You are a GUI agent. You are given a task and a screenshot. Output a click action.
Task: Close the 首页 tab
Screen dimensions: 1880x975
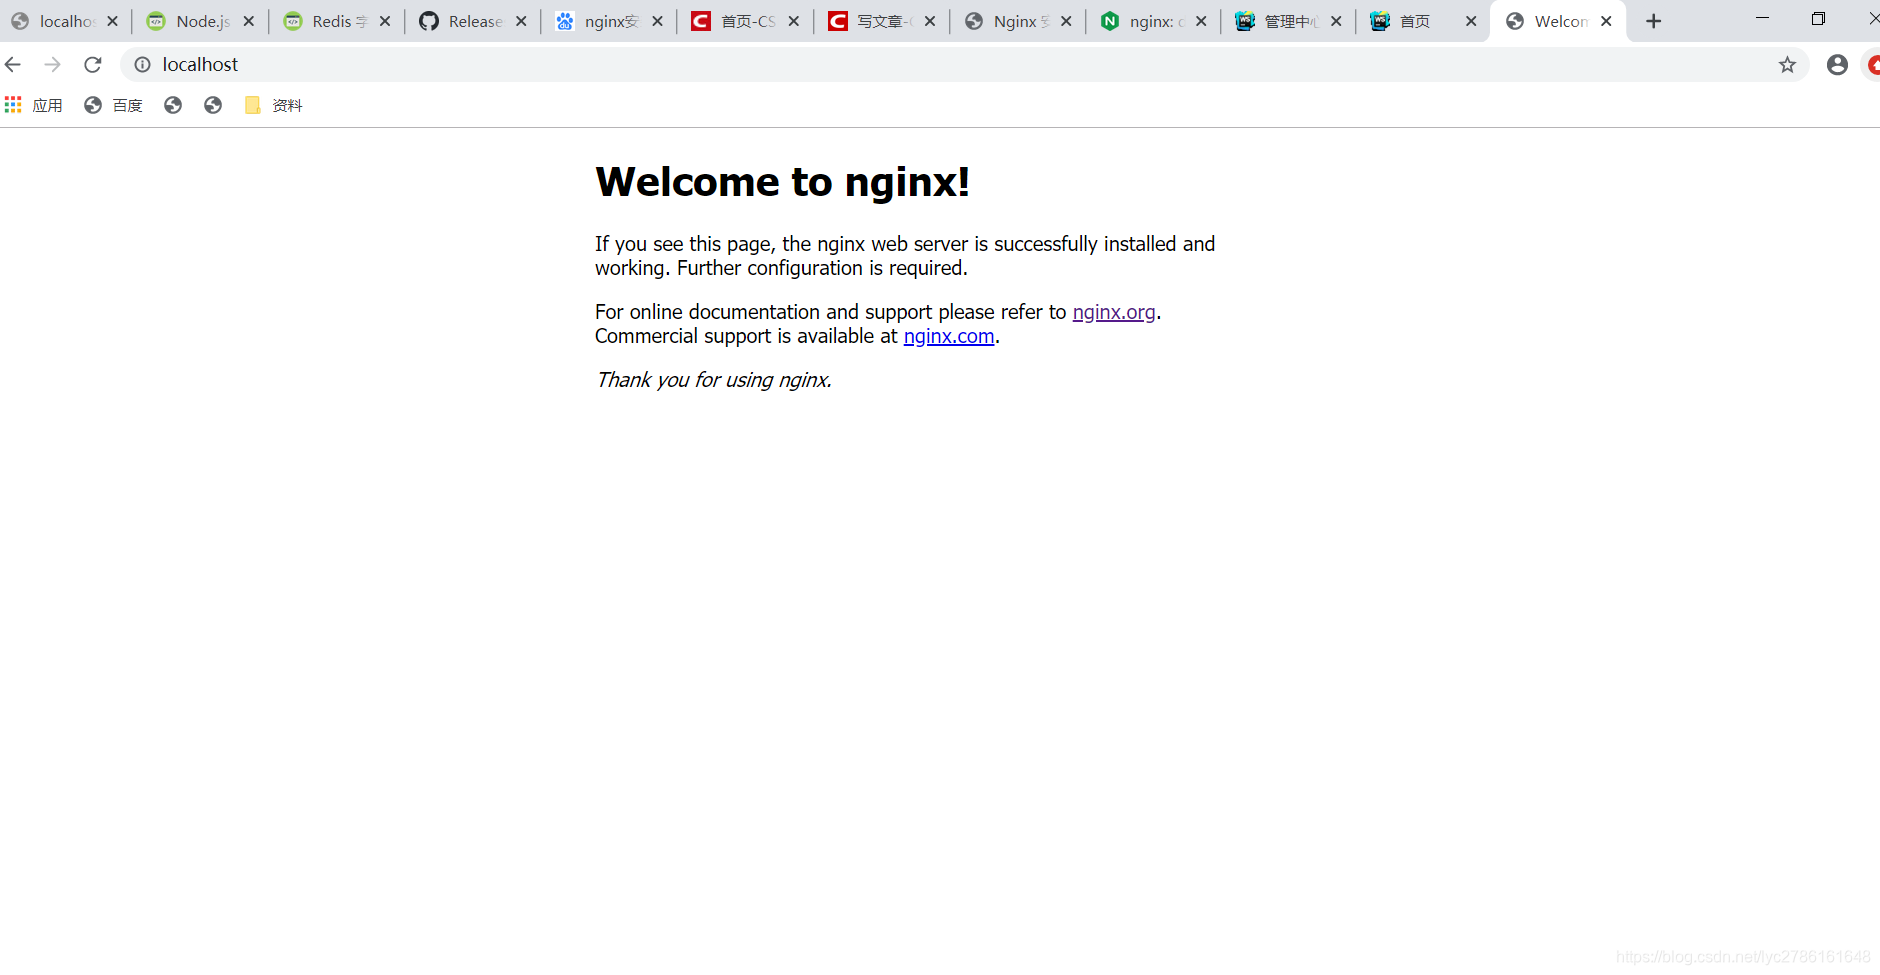click(1471, 21)
